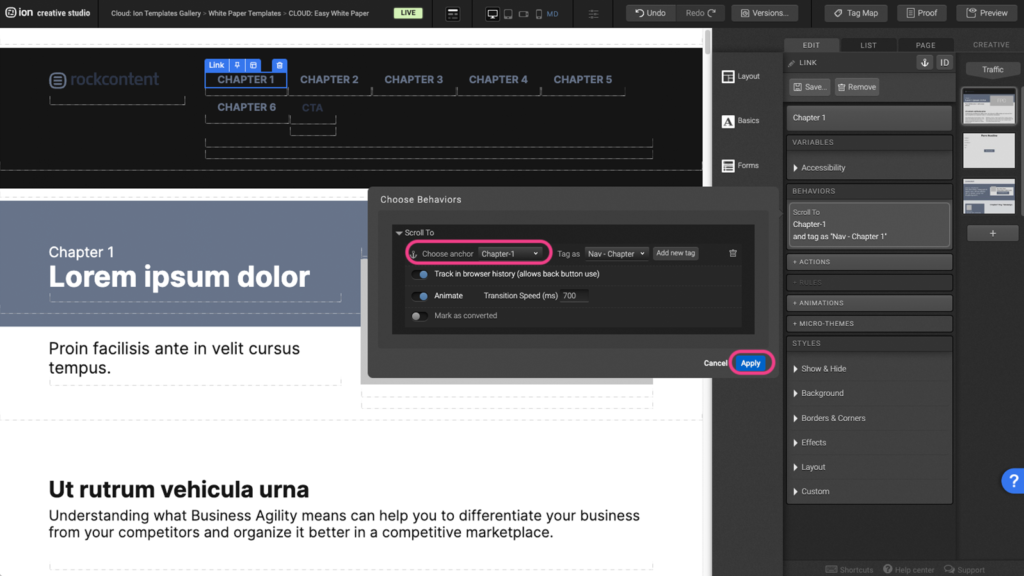Turn off the Animate toggle
This screenshot has height=576, width=1024.
point(420,296)
